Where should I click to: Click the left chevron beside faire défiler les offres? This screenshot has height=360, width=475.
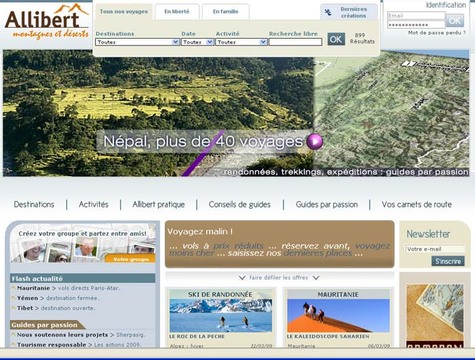[242, 278]
